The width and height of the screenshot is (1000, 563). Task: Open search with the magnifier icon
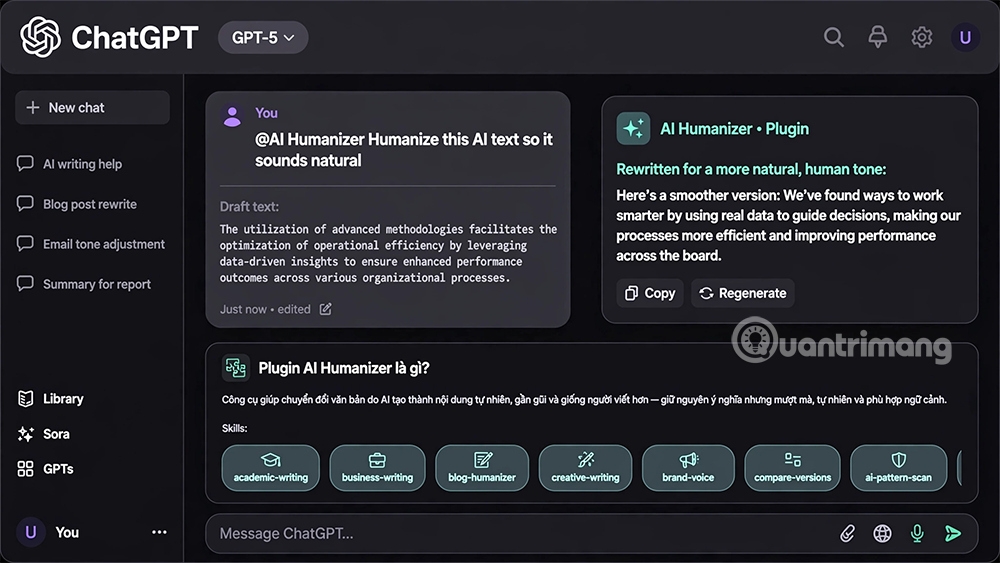point(833,38)
